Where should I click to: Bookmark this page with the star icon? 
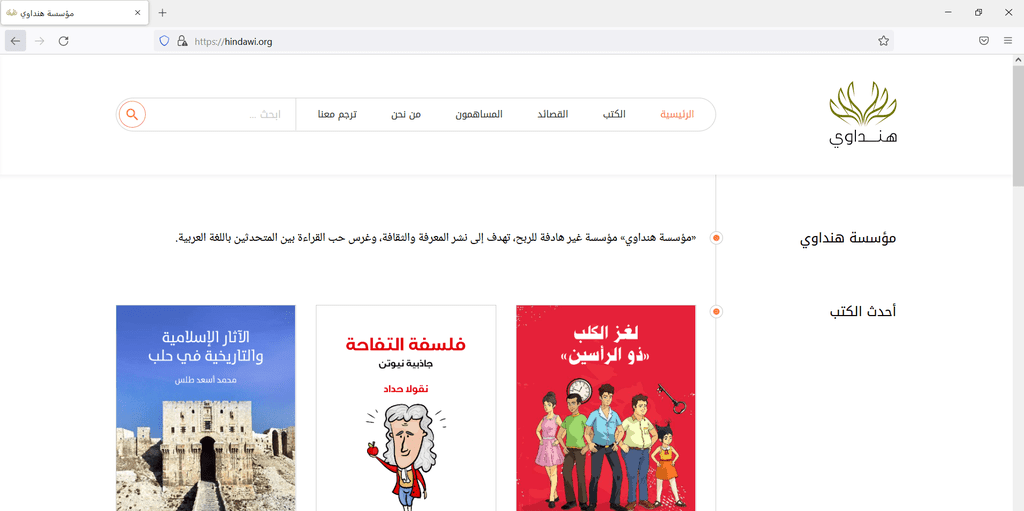[x=884, y=41]
